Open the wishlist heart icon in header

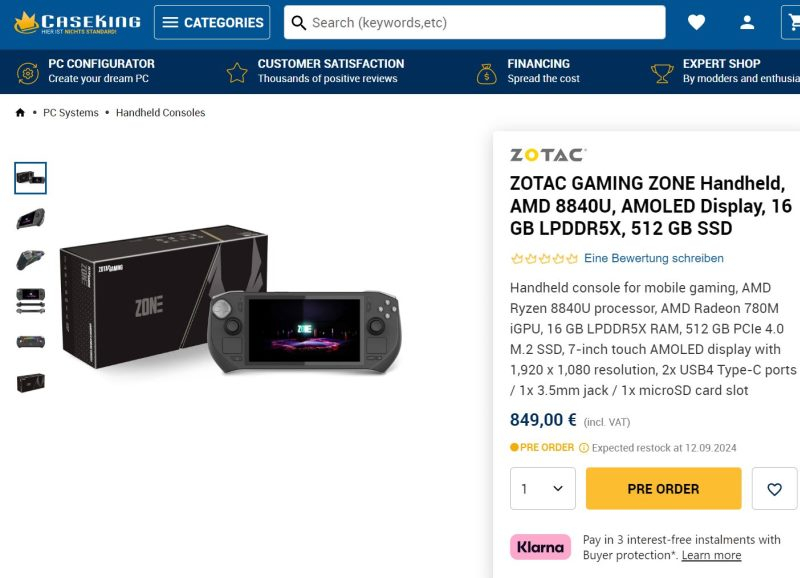click(x=696, y=22)
